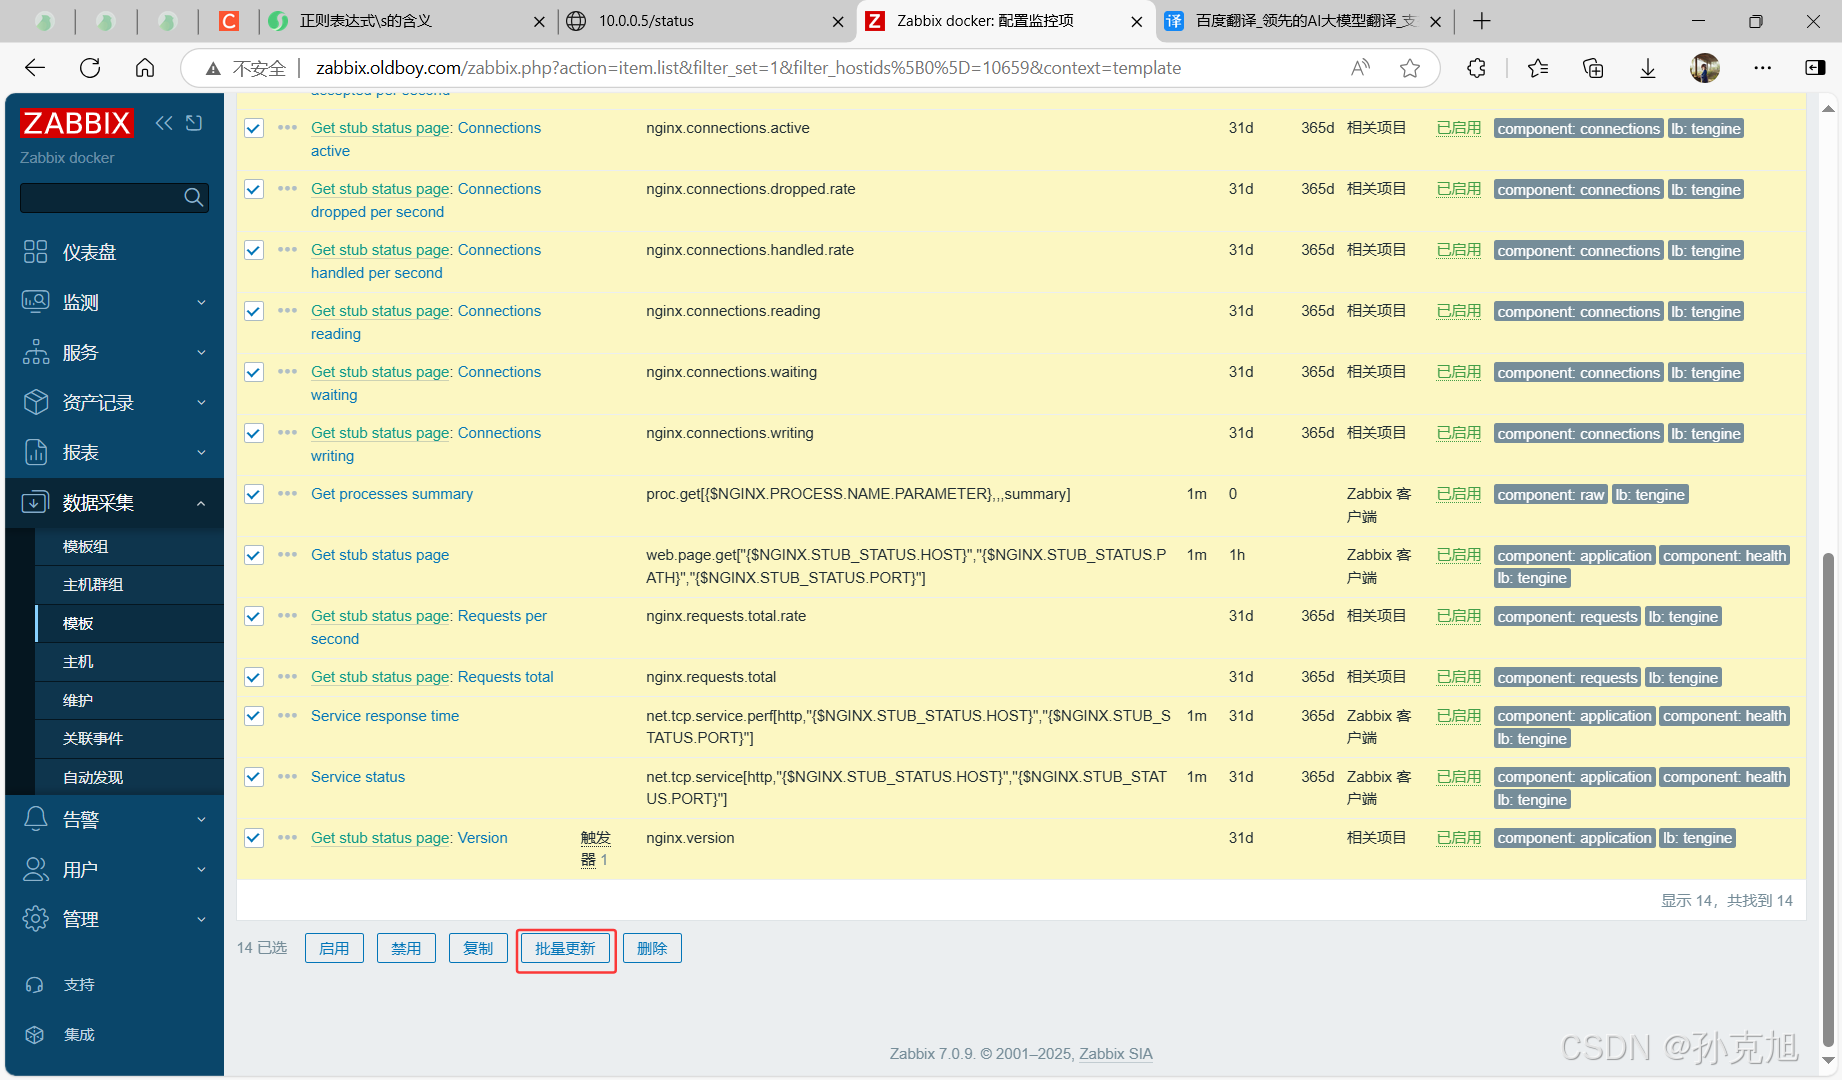
Task: Uncheck the Connections waiting item checkbox
Action: point(254,372)
